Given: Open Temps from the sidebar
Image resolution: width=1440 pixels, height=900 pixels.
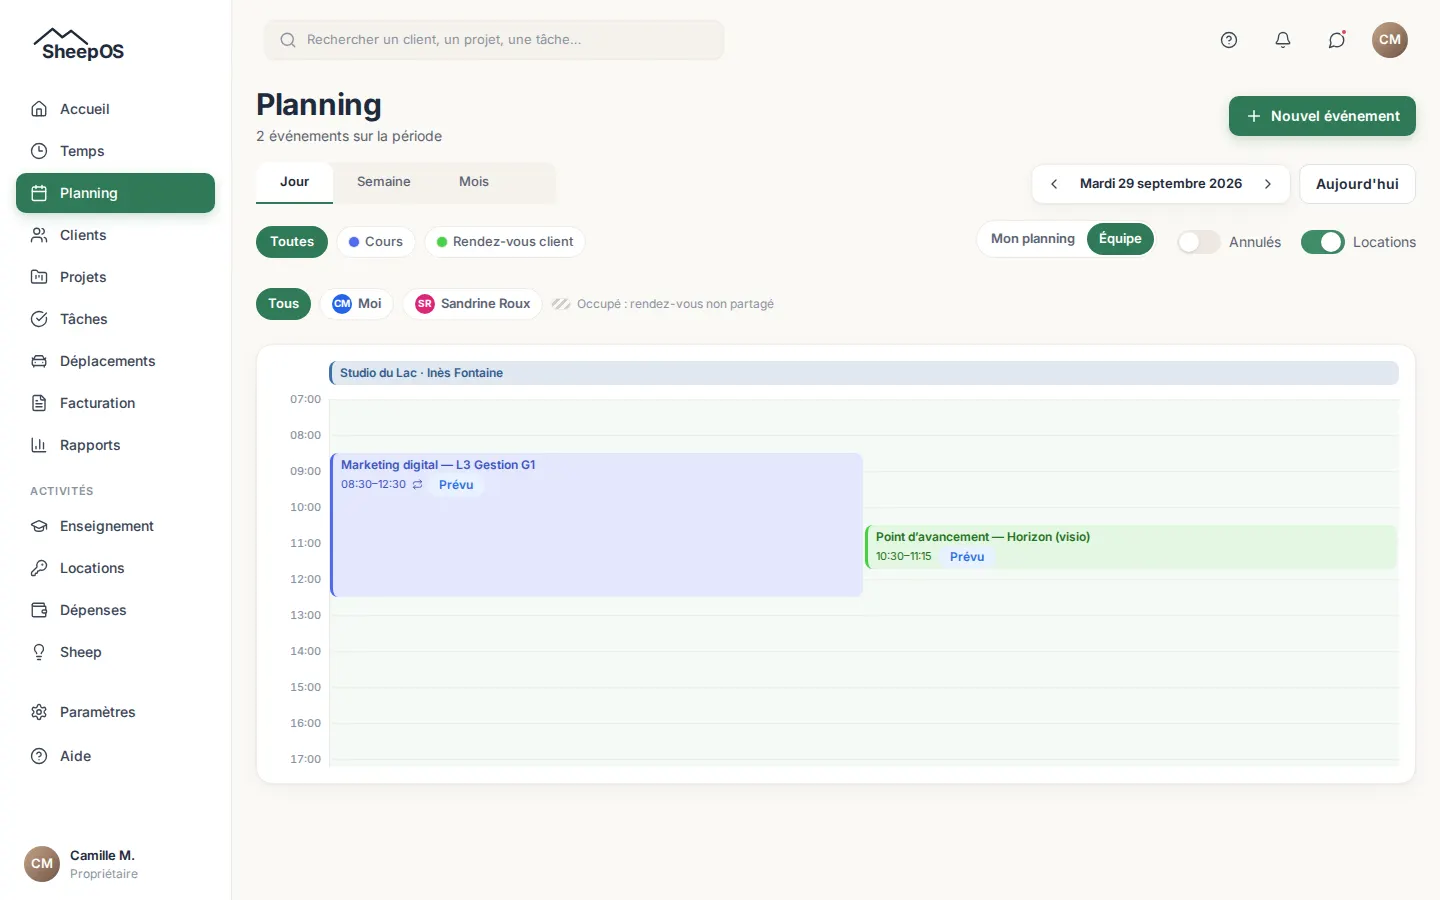Looking at the screenshot, I should point(115,151).
